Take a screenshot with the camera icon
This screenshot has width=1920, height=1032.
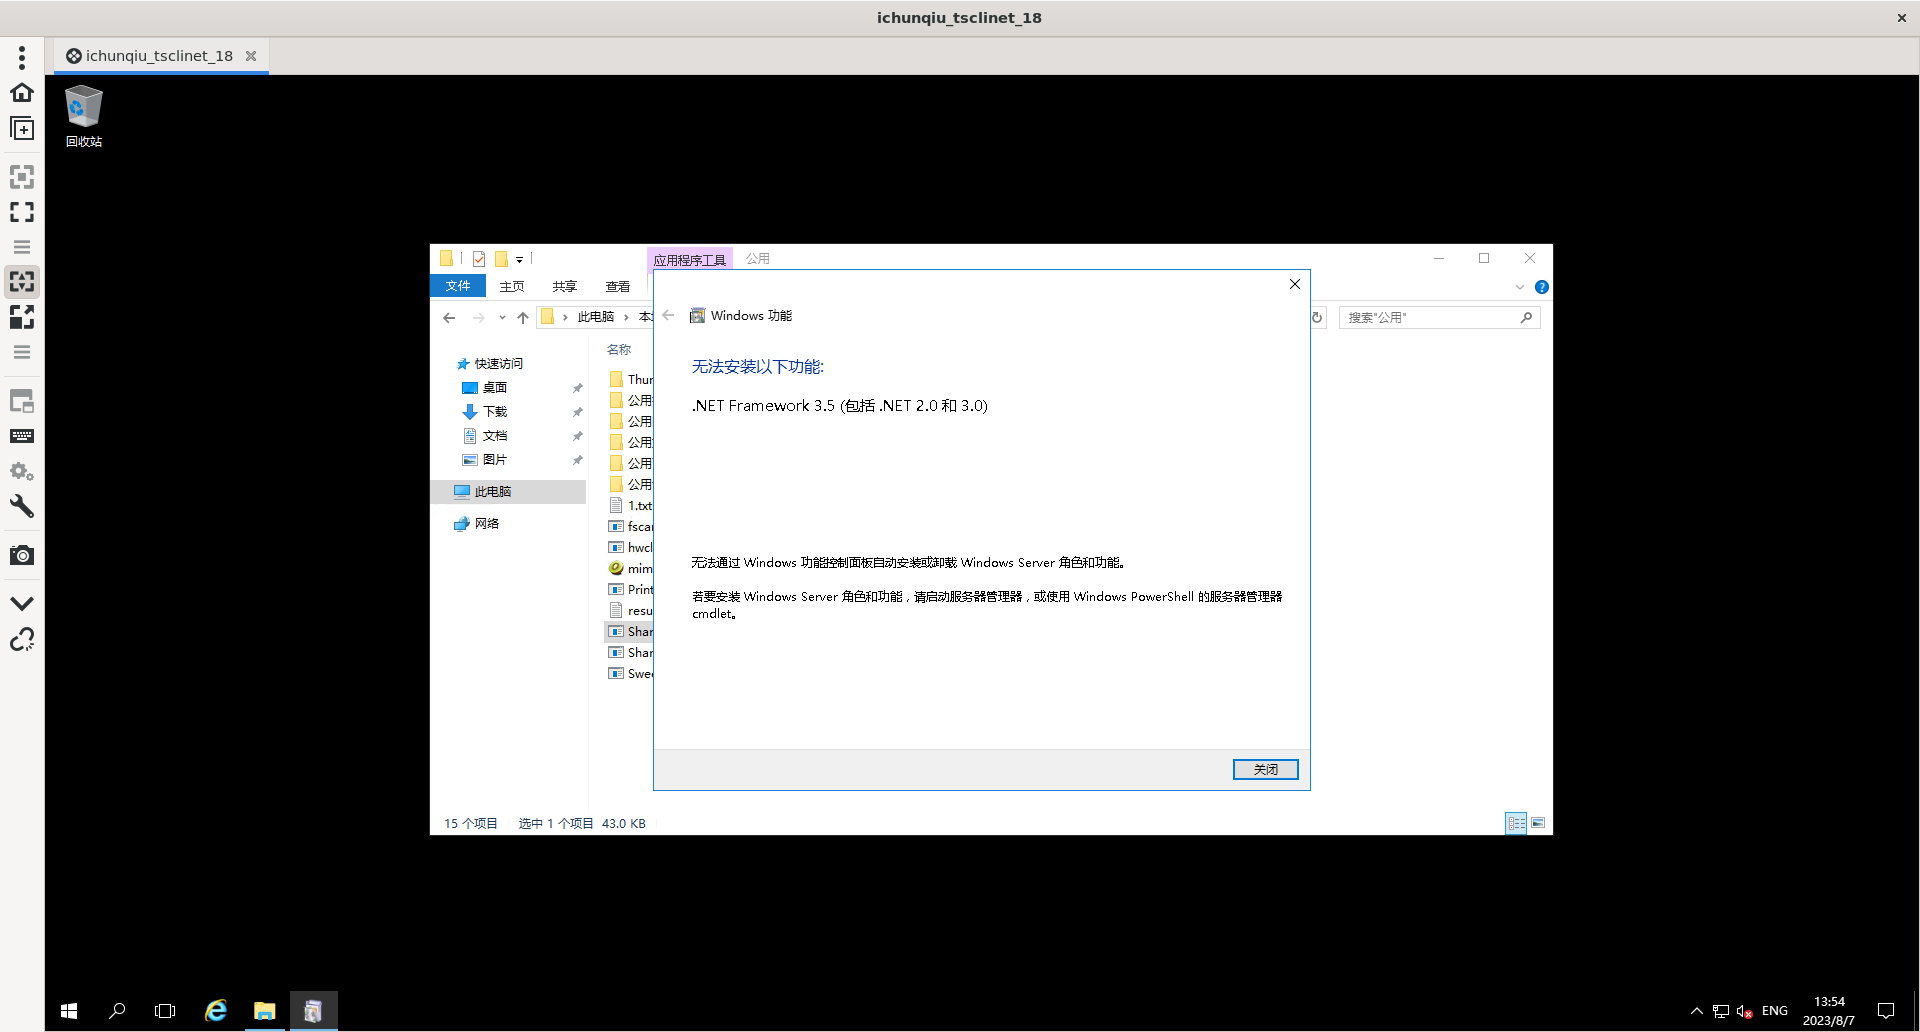tap(22, 555)
